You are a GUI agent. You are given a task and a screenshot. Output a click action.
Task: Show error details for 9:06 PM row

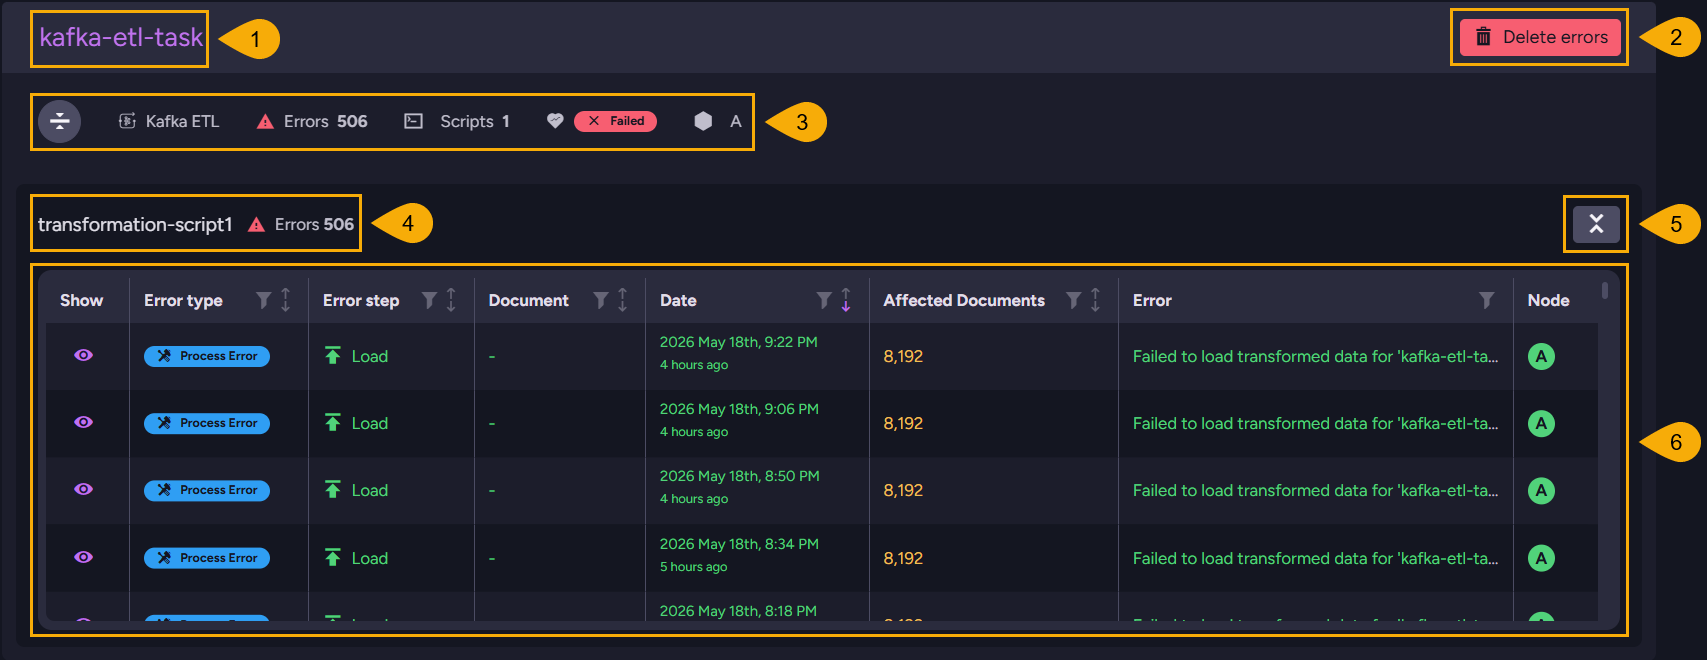[x=84, y=422]
